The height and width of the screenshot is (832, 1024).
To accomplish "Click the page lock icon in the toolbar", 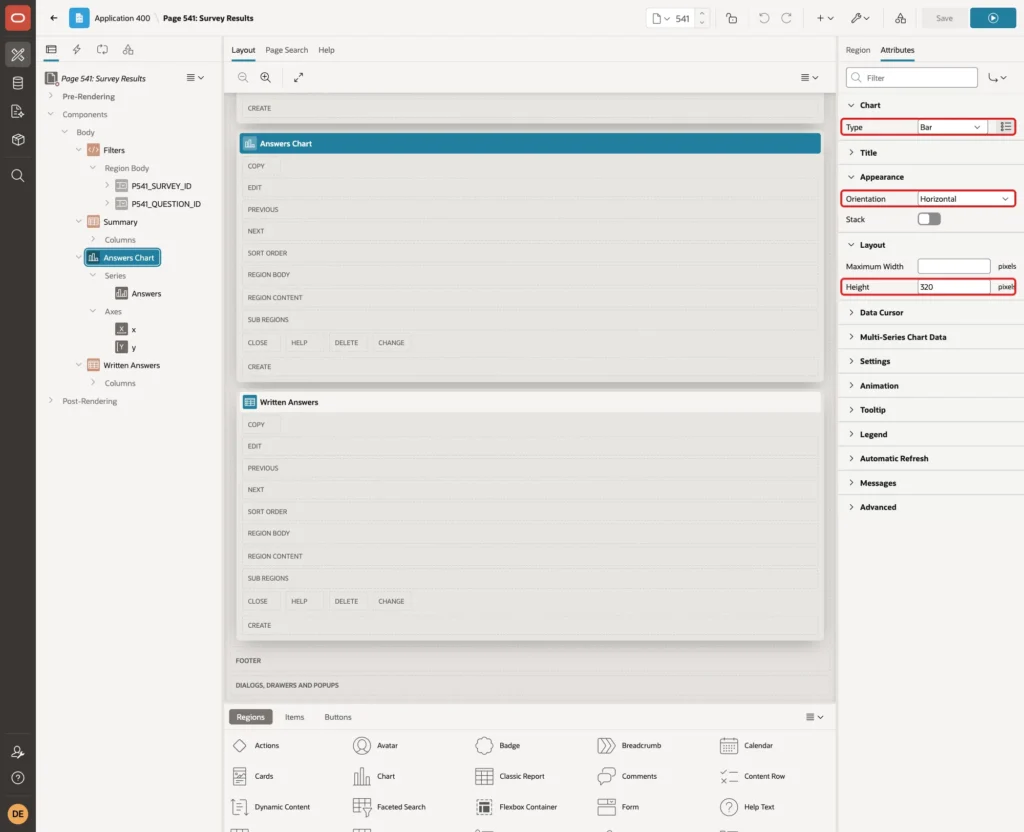I will (x=731, y=18).
